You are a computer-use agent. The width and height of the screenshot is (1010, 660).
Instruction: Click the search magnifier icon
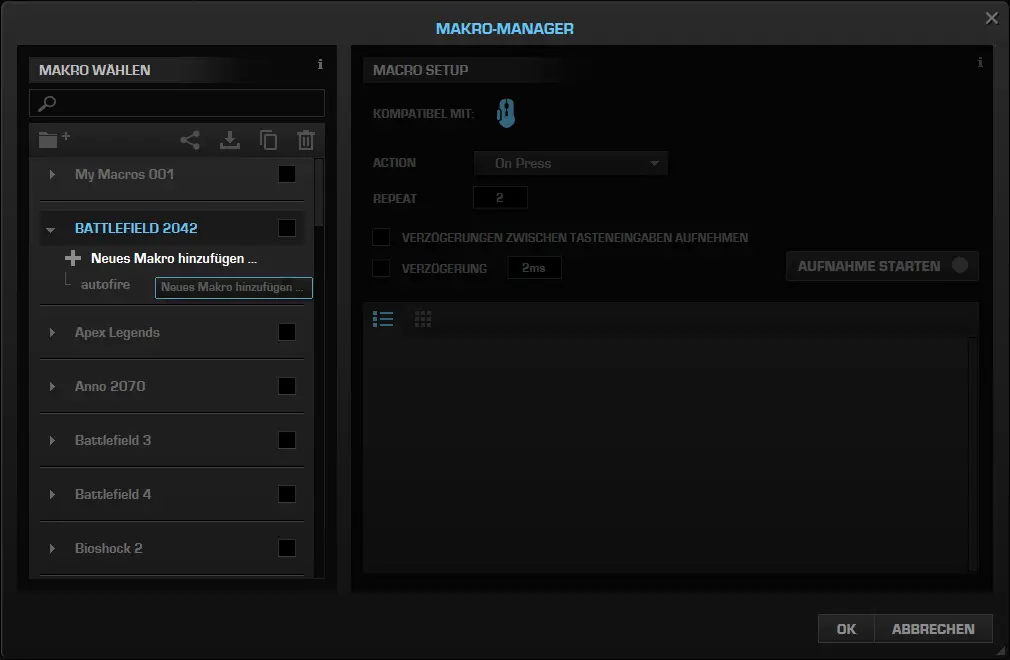pyautogui.click(x=47, y=103)
